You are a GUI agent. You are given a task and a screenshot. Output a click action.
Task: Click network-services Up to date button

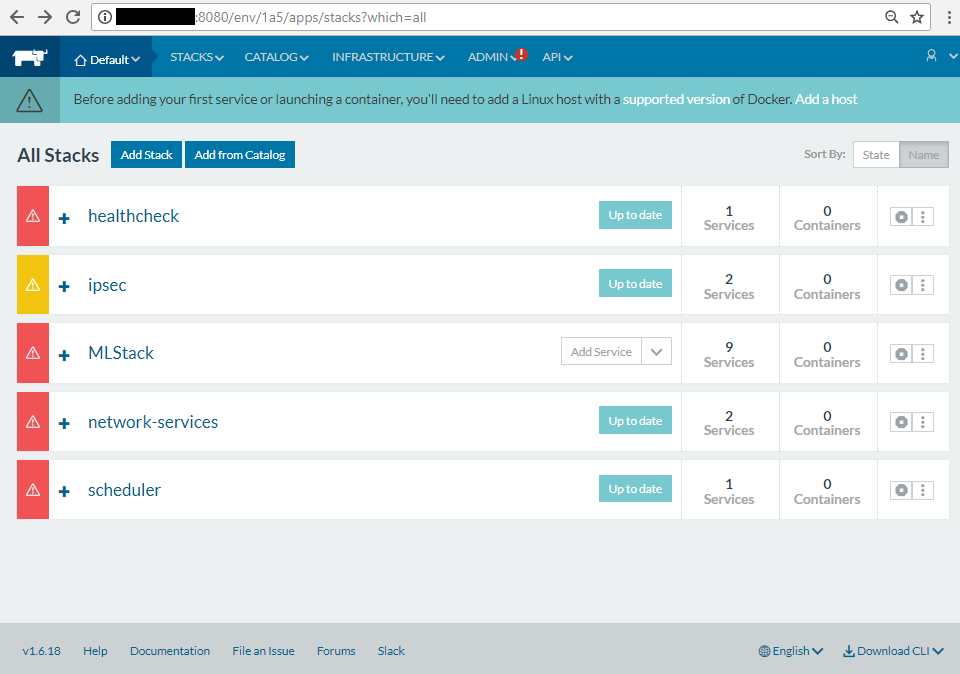(635, 421)
